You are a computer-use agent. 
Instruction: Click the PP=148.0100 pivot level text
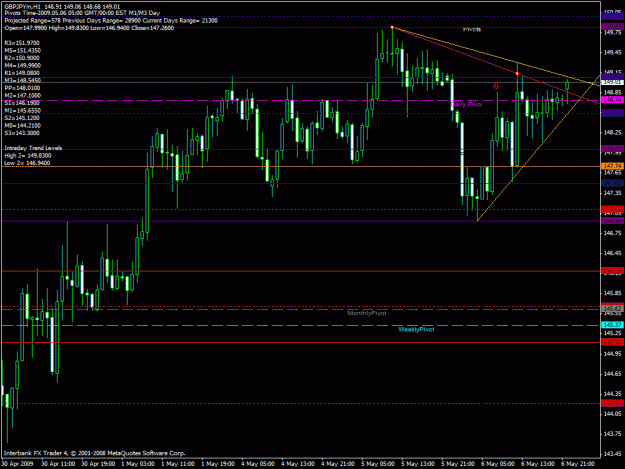pyautogui.click(x=22, y=88)
